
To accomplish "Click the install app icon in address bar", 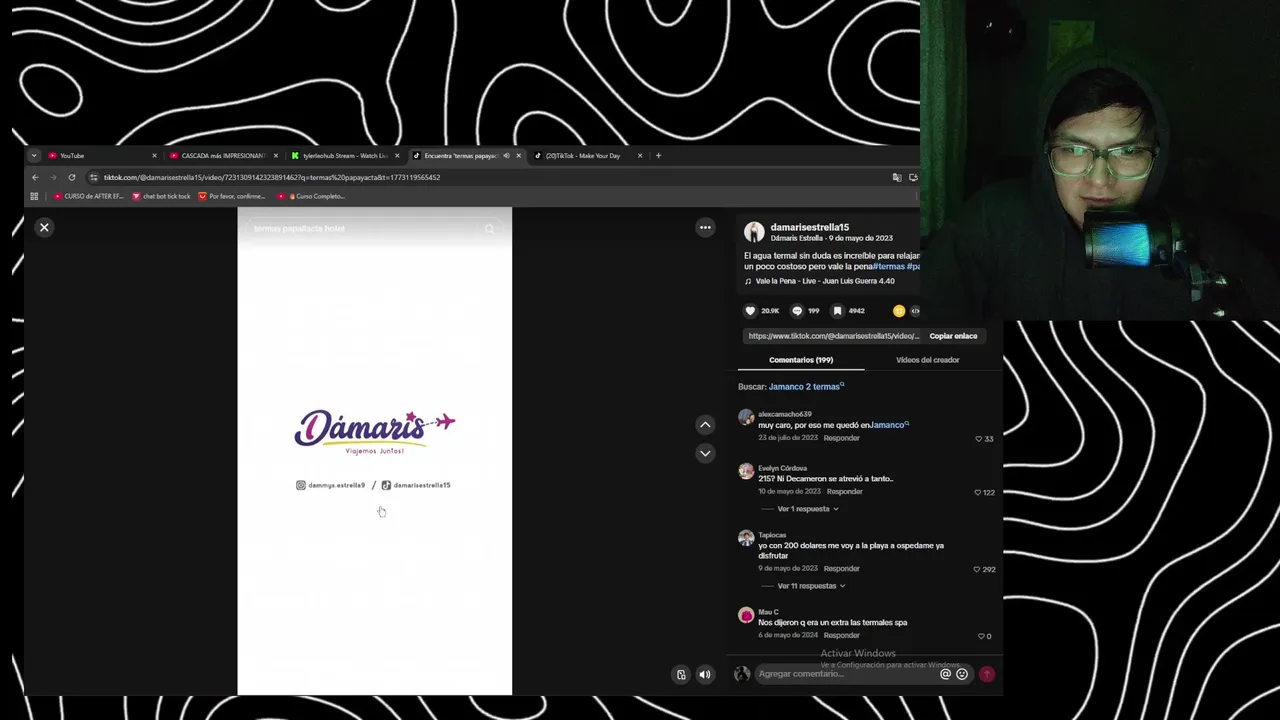I will (913, 178).
